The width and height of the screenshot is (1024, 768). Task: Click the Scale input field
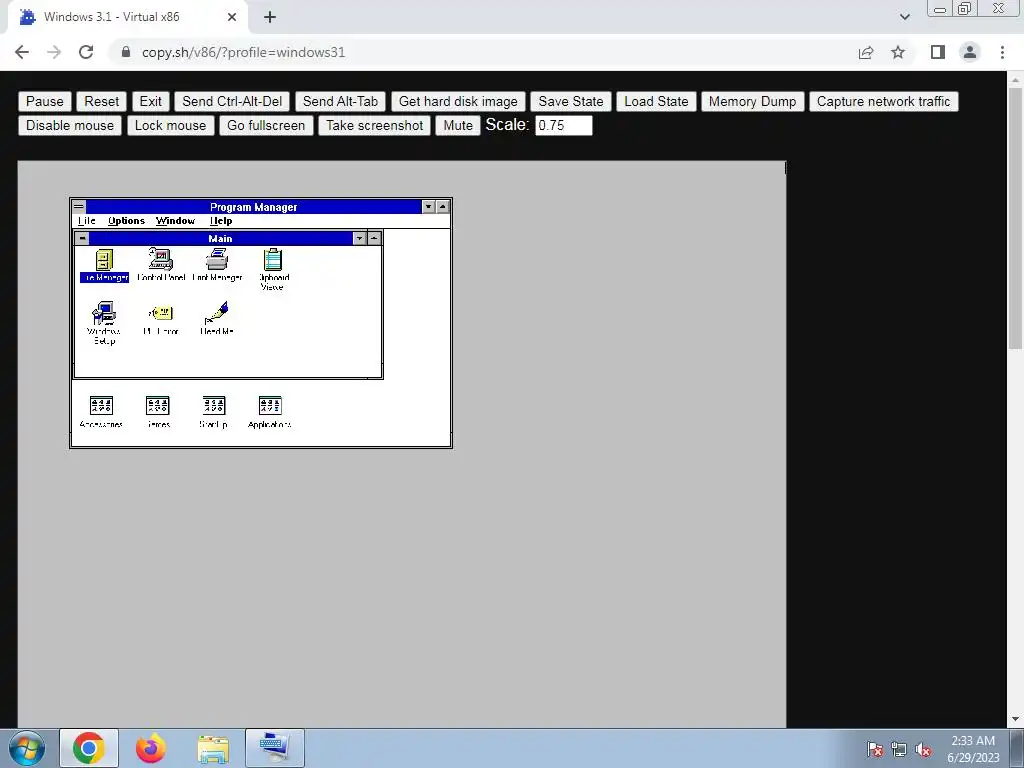(564, 125)
